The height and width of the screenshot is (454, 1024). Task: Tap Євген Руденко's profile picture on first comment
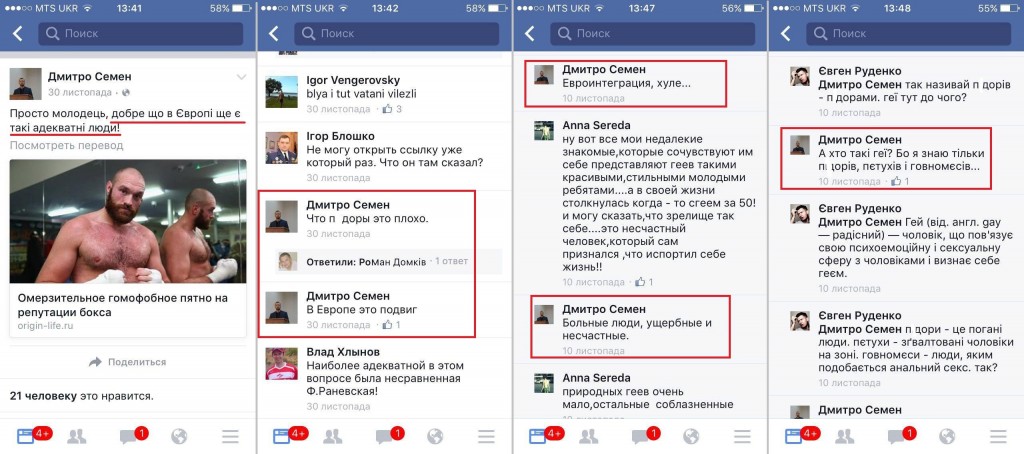799,78
